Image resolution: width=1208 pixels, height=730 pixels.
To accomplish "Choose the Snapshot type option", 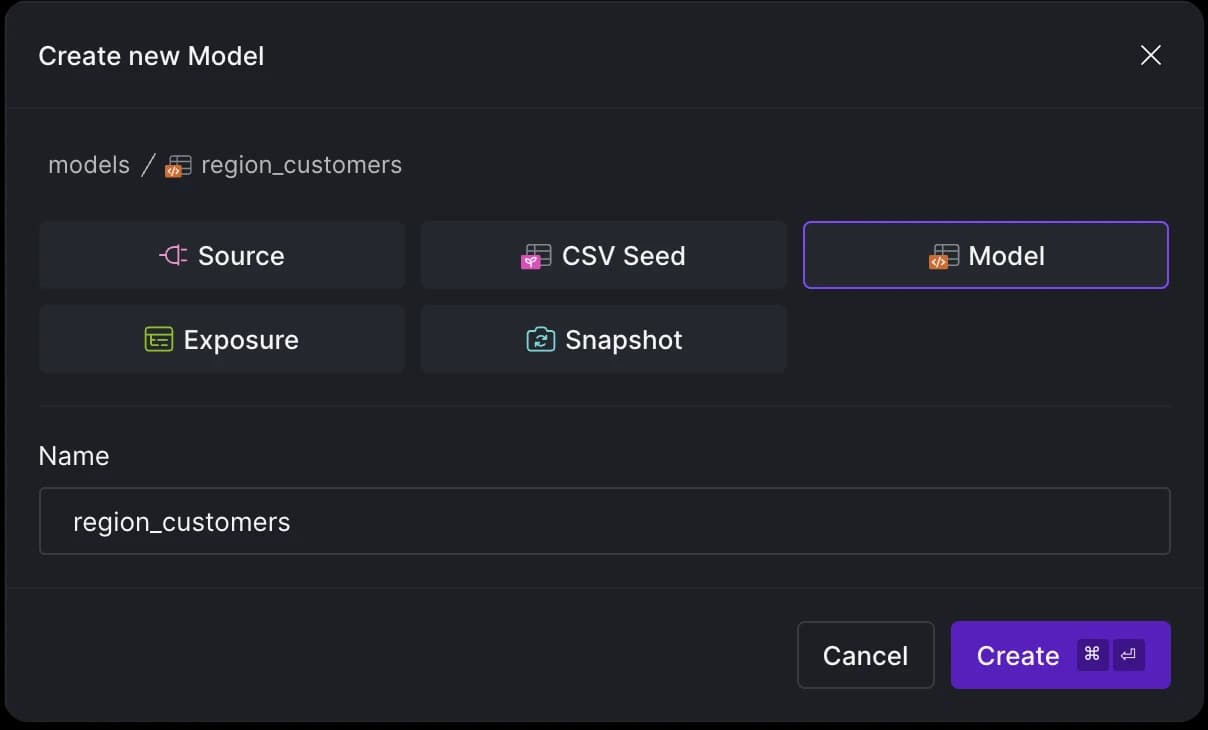I will [x=604, y=339].
